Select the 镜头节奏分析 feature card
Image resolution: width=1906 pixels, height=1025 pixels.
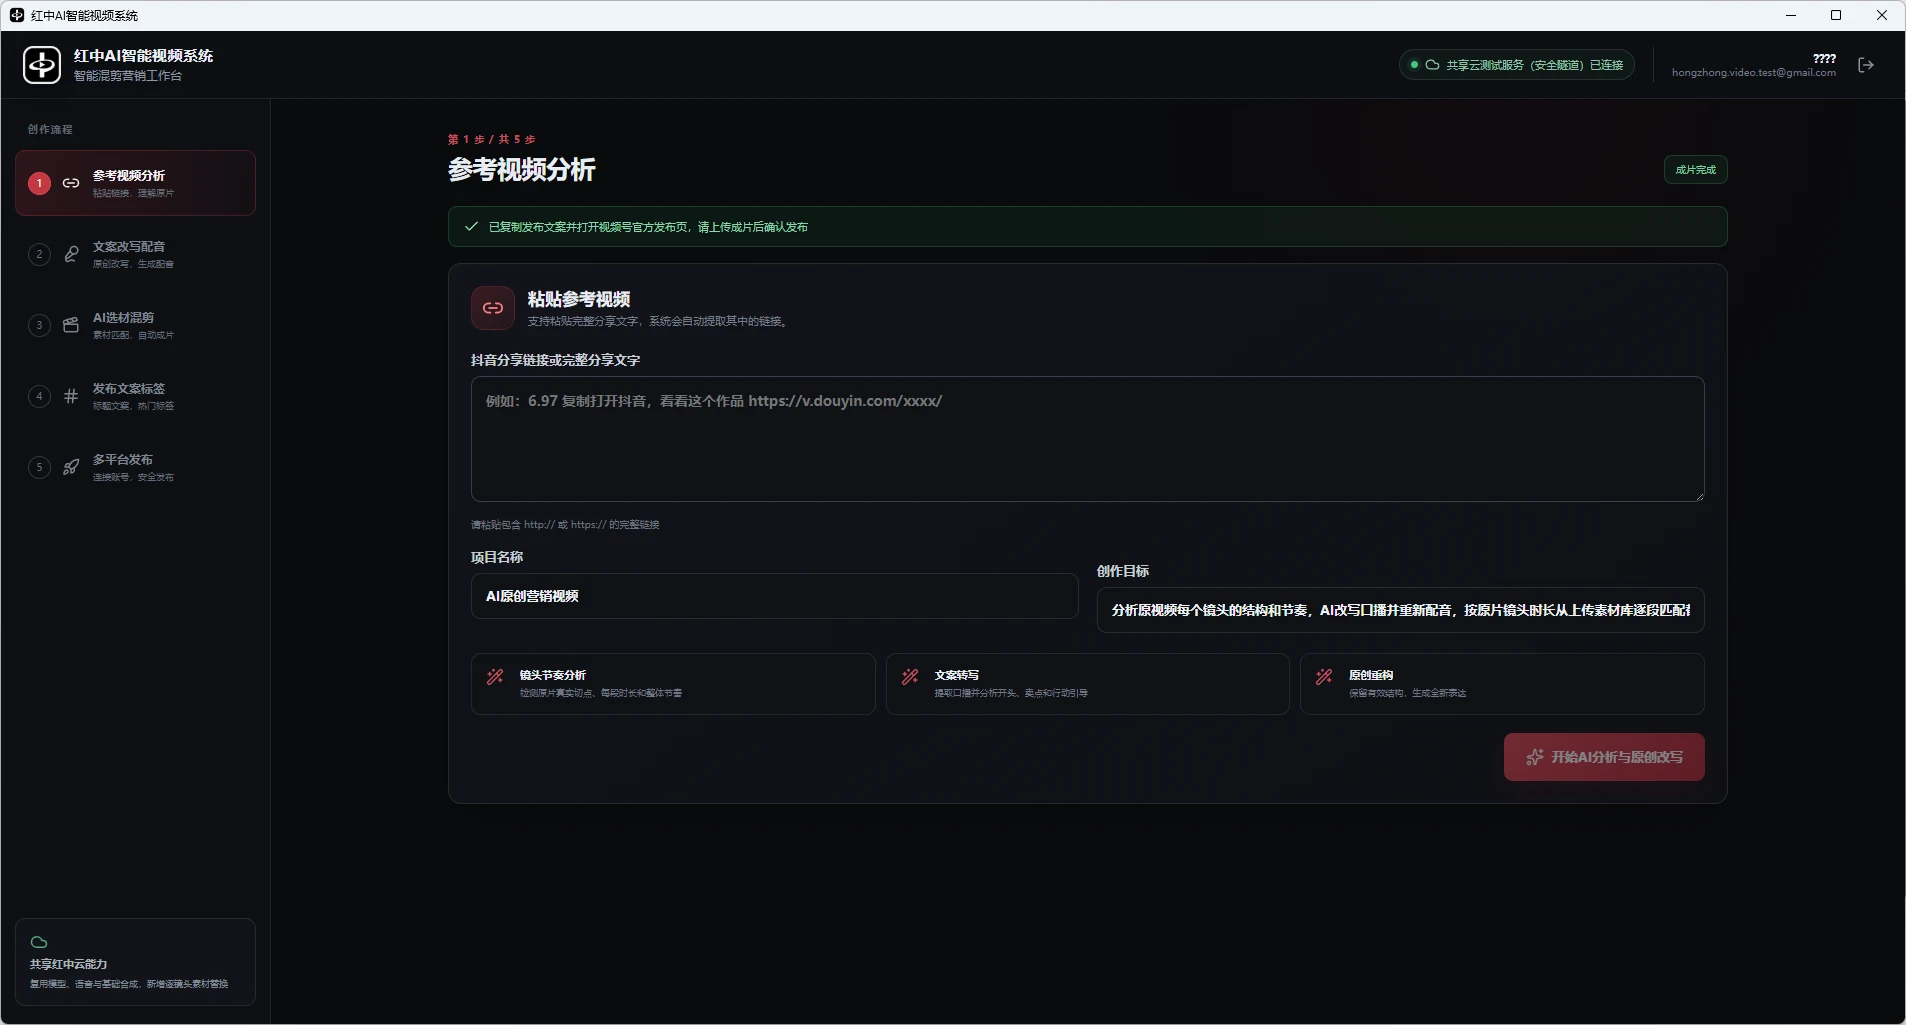(673, 684)
